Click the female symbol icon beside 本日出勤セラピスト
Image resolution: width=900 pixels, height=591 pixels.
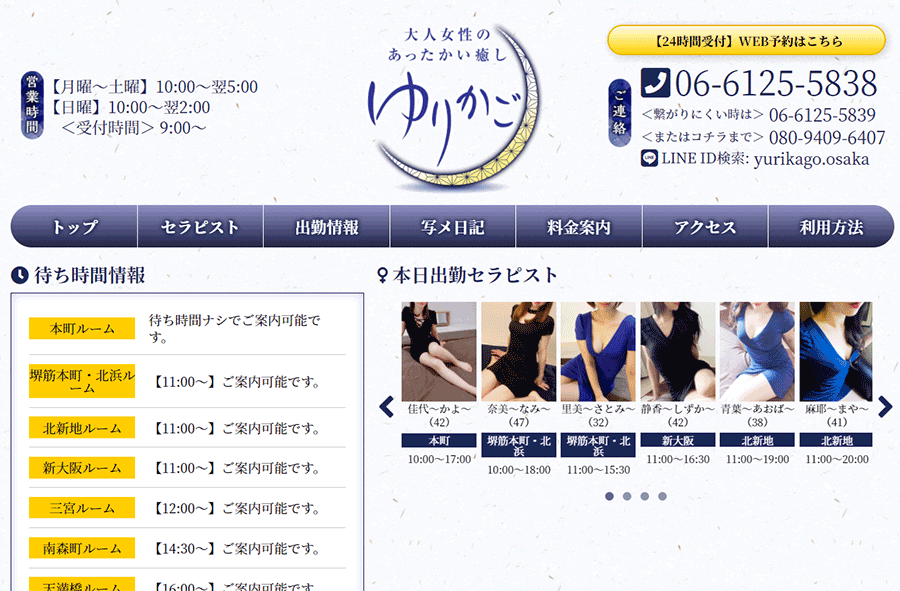point(382,275)
